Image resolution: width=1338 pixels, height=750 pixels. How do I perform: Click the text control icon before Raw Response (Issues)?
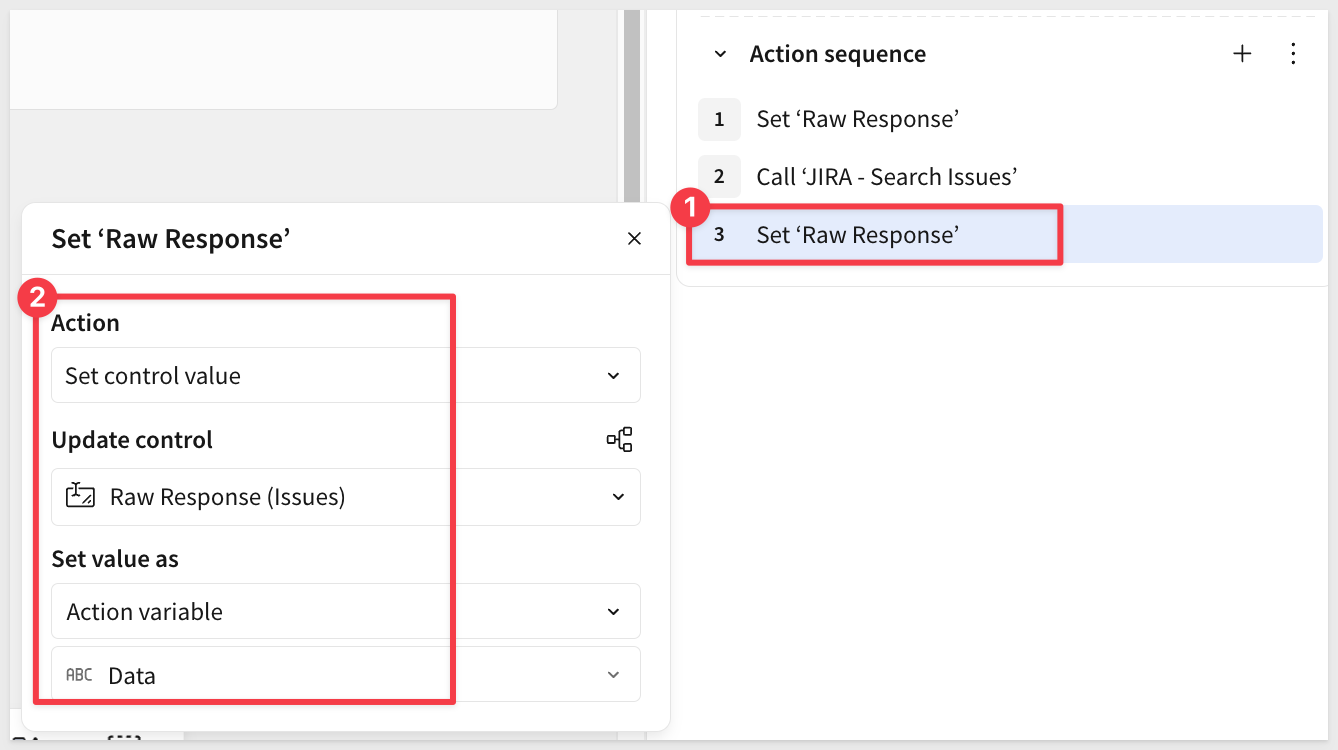80,496
